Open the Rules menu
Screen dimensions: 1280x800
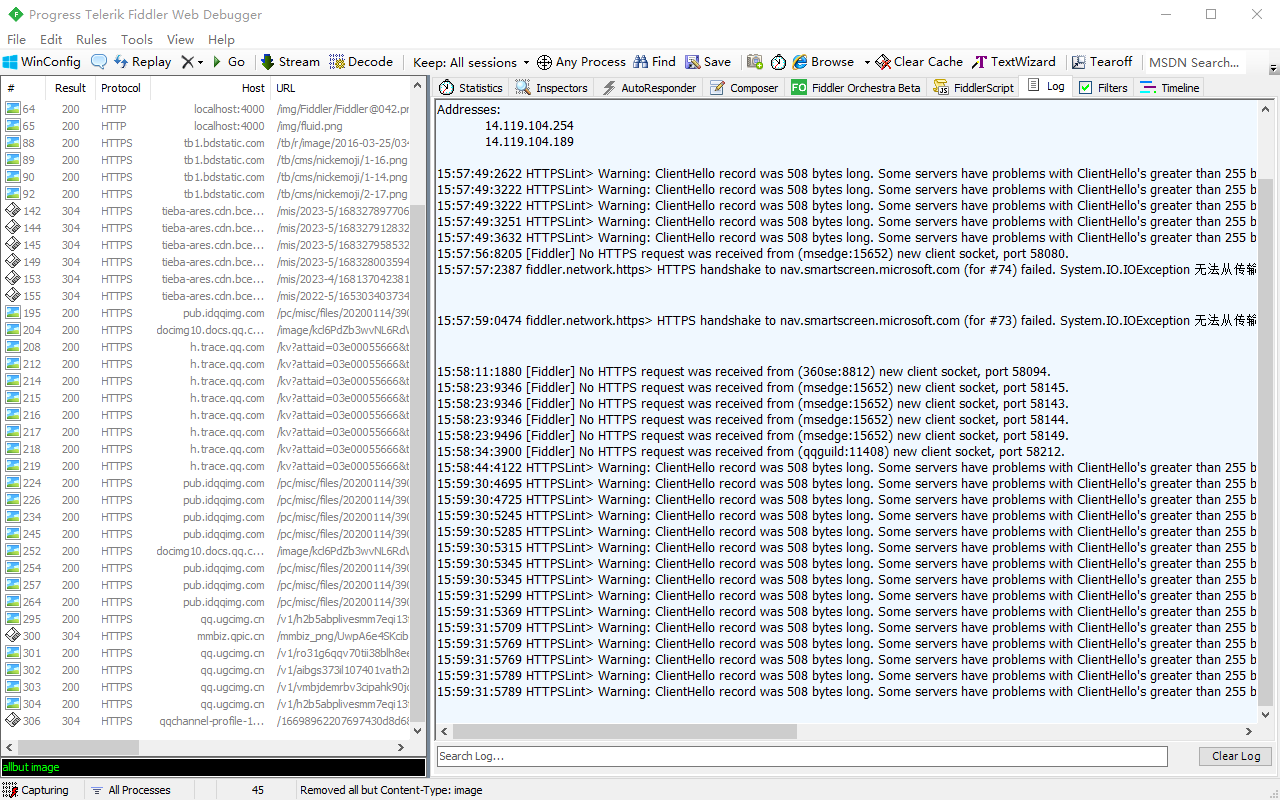click(x=91, y=40)
